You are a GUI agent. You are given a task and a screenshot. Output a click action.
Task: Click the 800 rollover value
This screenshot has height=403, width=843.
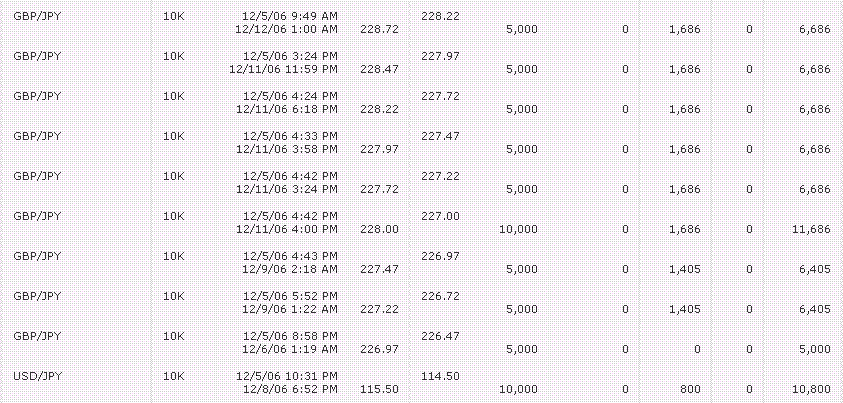tap(690, 389)
